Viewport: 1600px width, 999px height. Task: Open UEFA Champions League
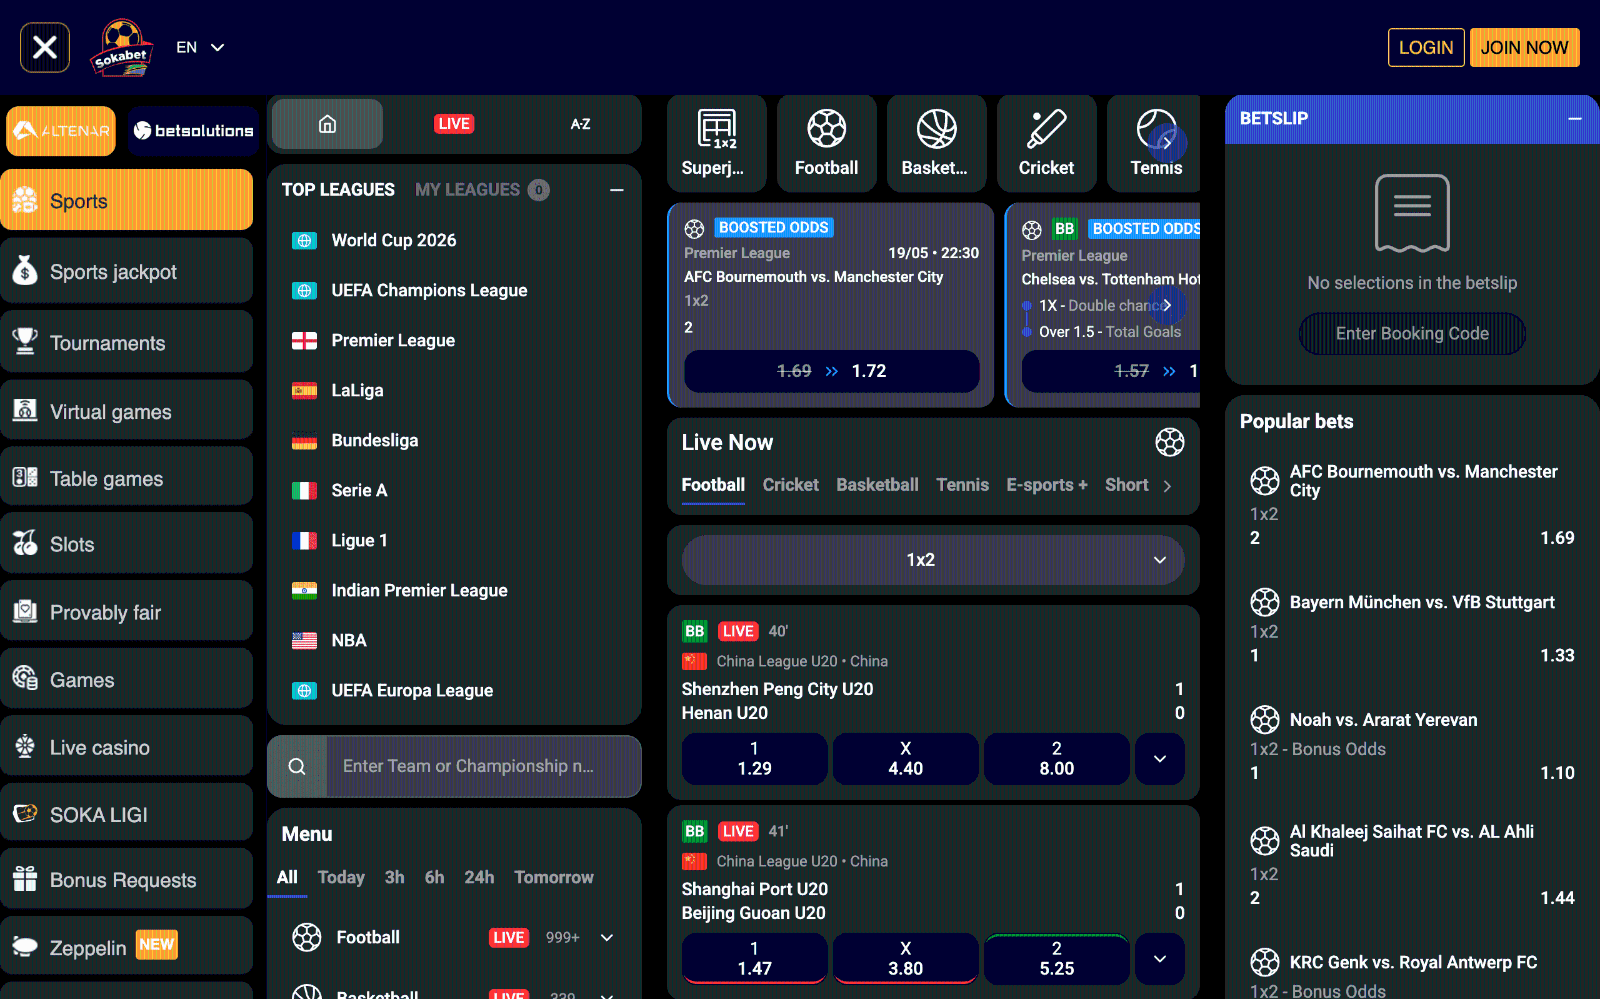pyautogui.click(x=429, y=290)
